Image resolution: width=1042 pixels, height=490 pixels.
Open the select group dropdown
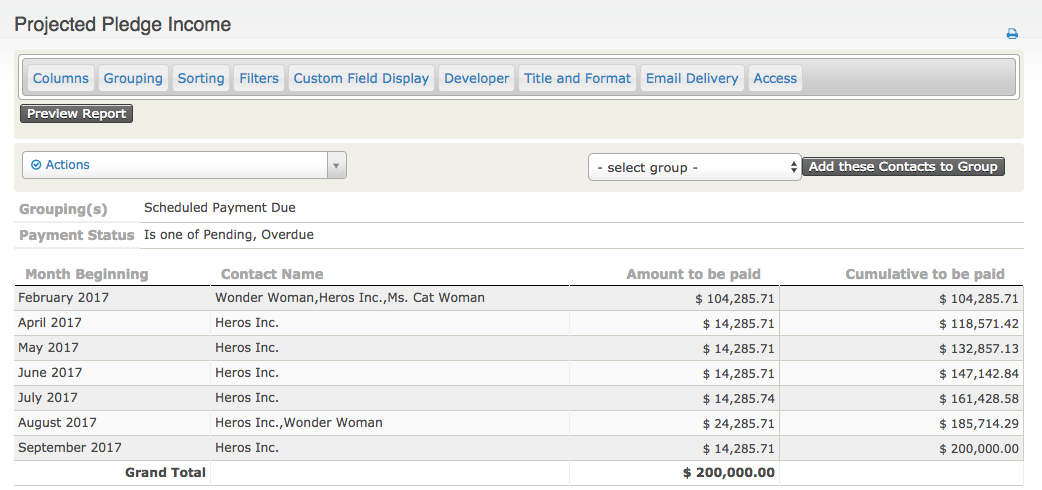(694, 168)
